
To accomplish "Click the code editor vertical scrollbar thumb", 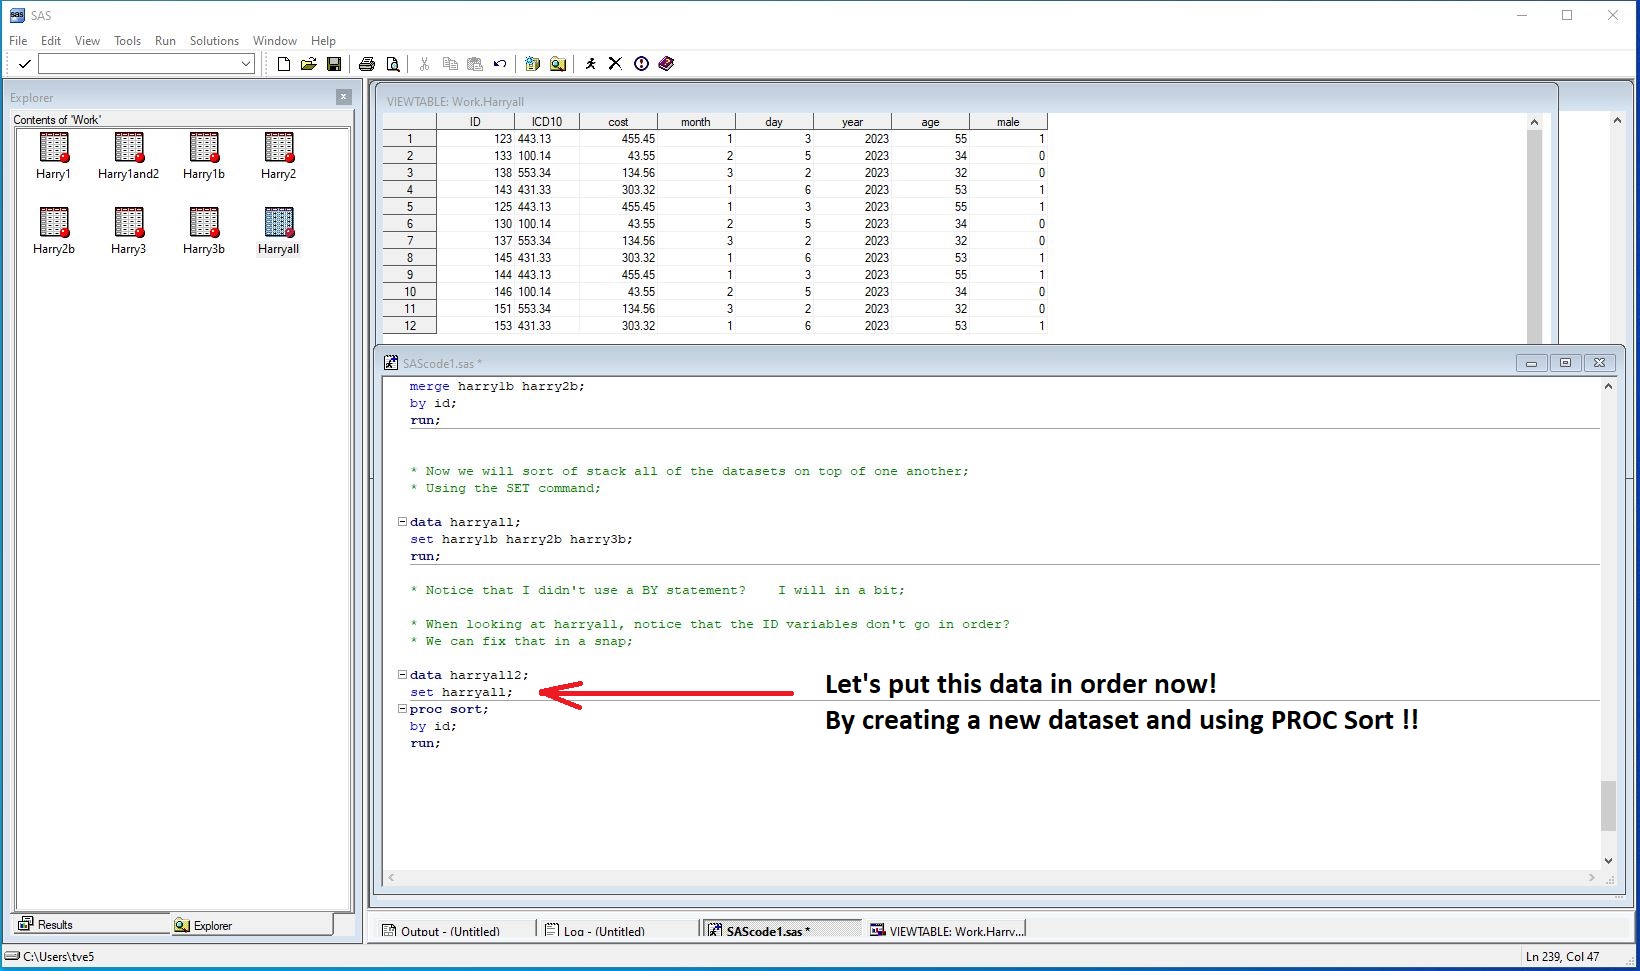I will 1608,805.
